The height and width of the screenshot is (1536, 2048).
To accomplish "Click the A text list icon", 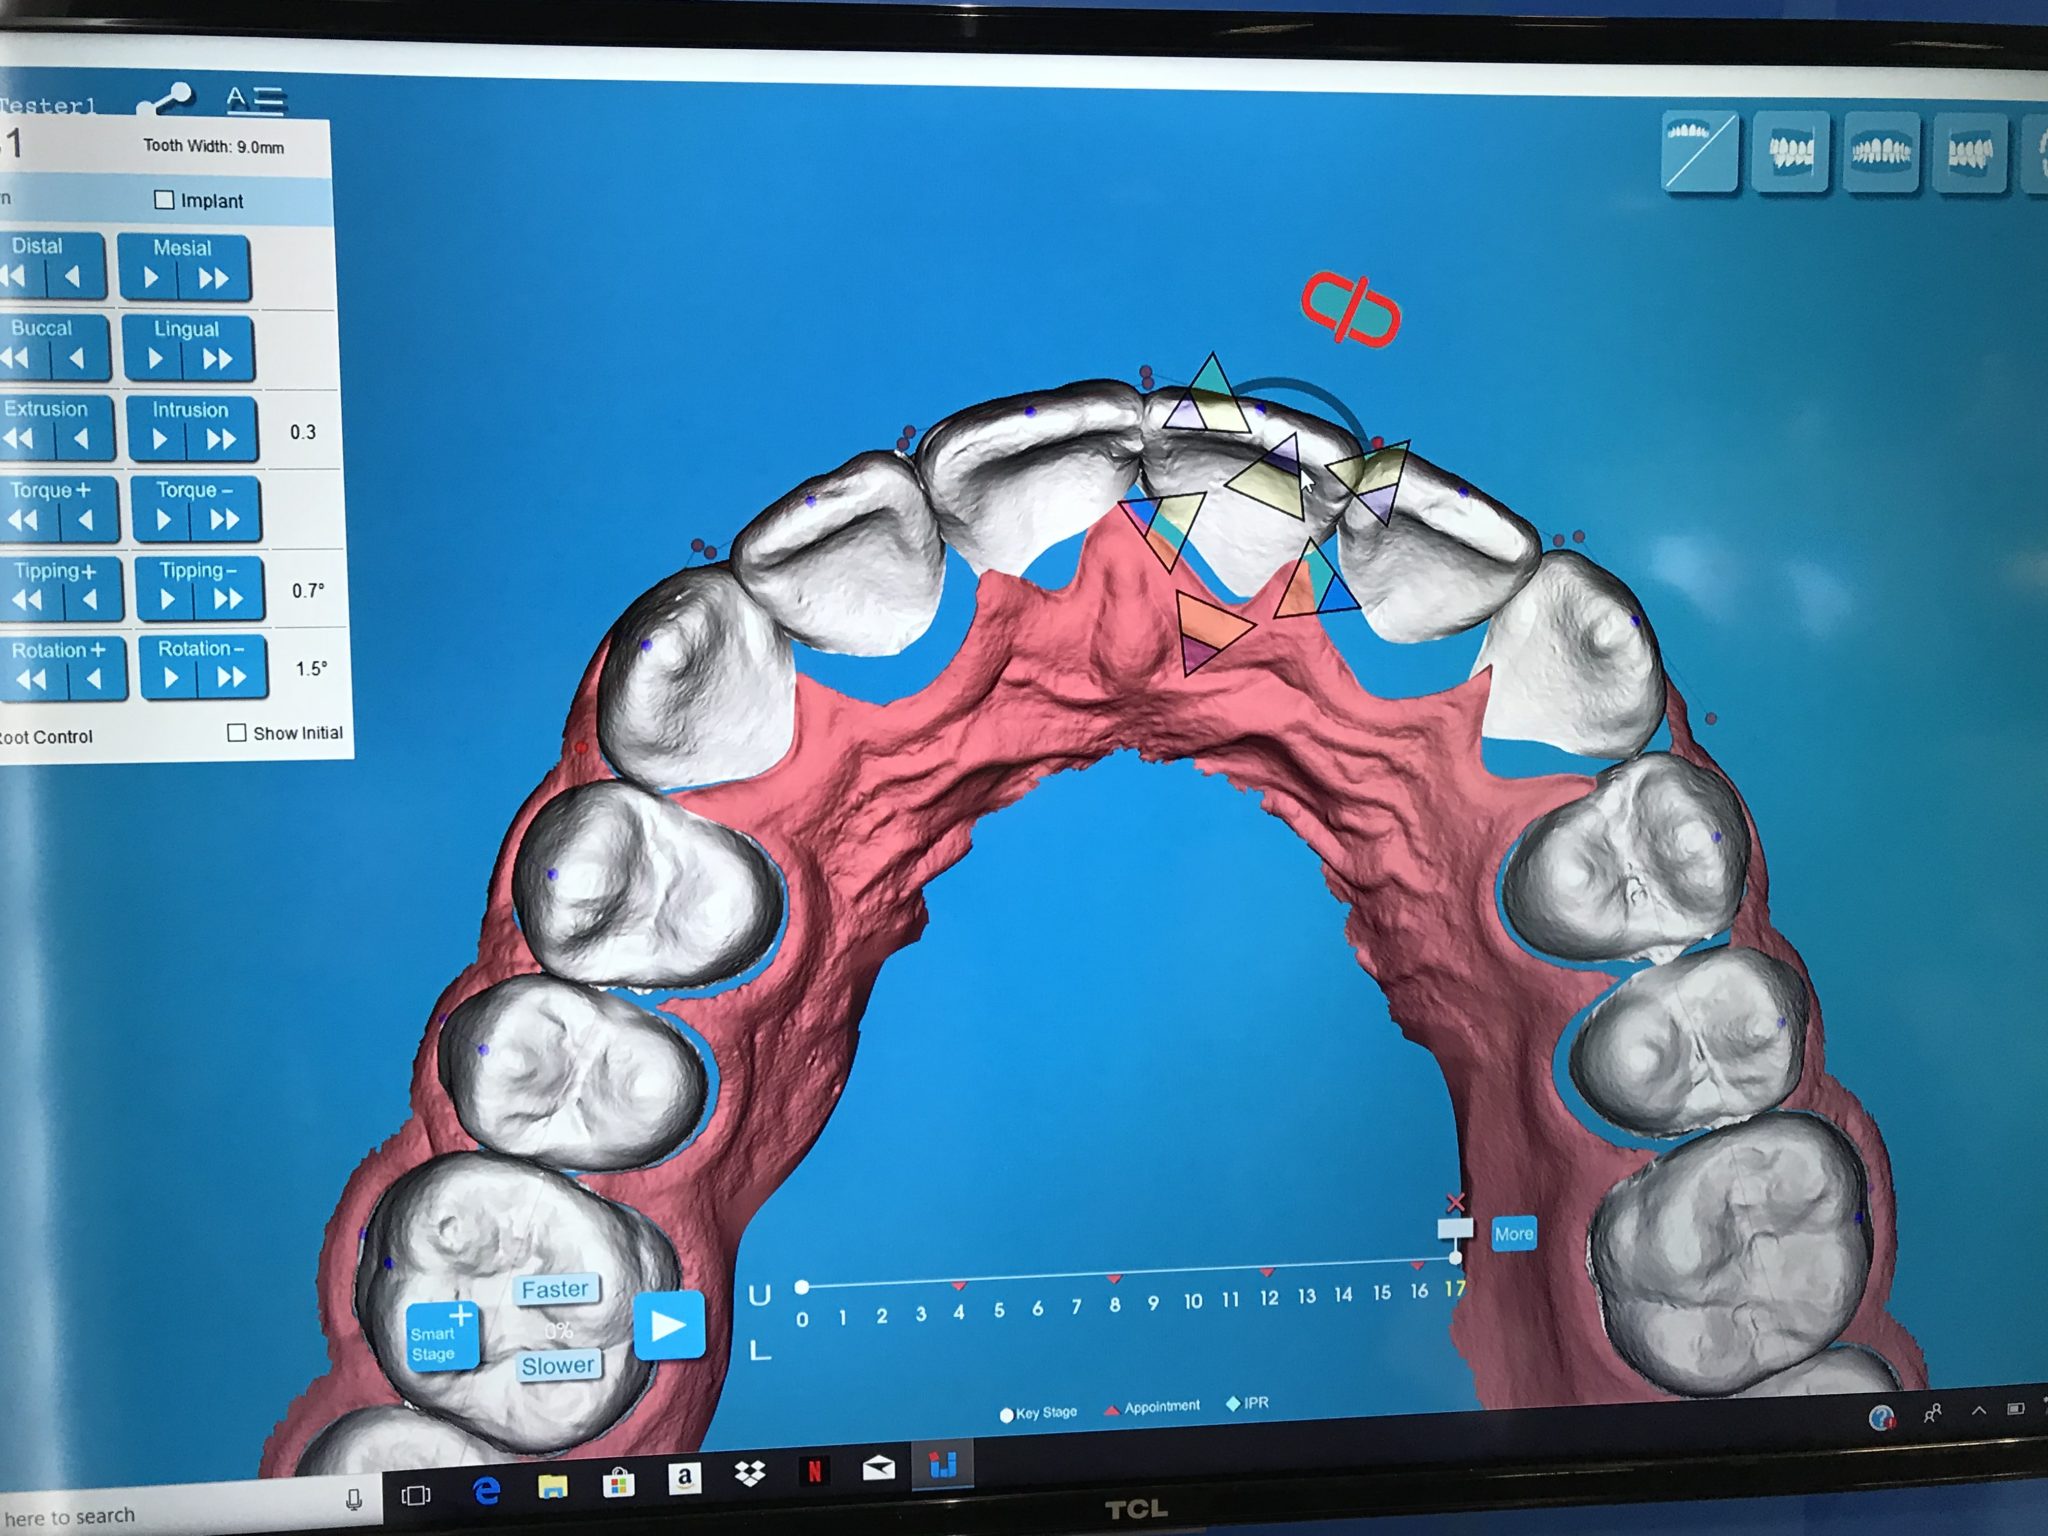I will pos(256,99).
